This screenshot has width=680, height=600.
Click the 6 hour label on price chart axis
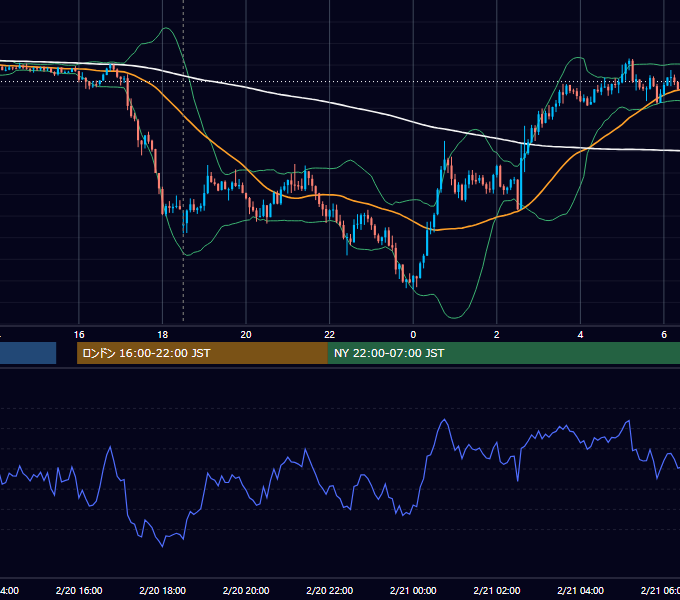coord(664,335)
